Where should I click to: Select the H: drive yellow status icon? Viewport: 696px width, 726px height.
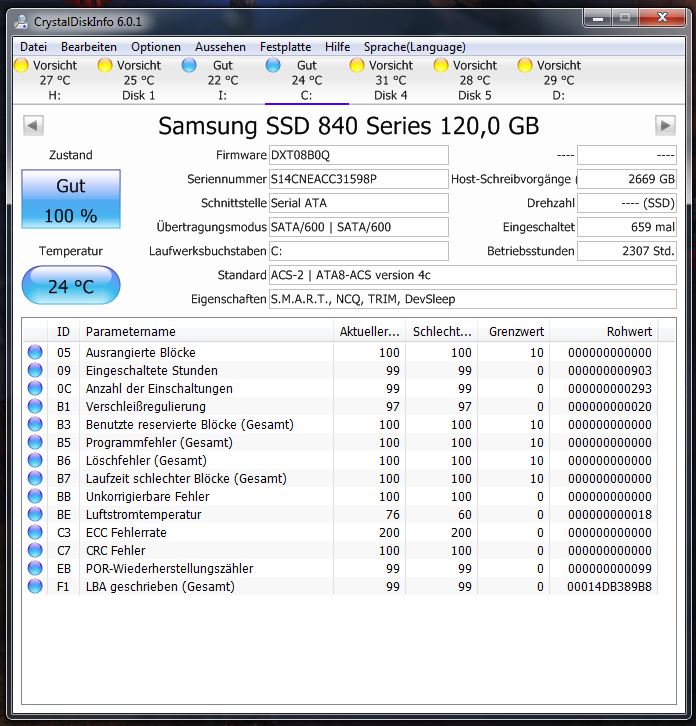click(x=21, y=65)
